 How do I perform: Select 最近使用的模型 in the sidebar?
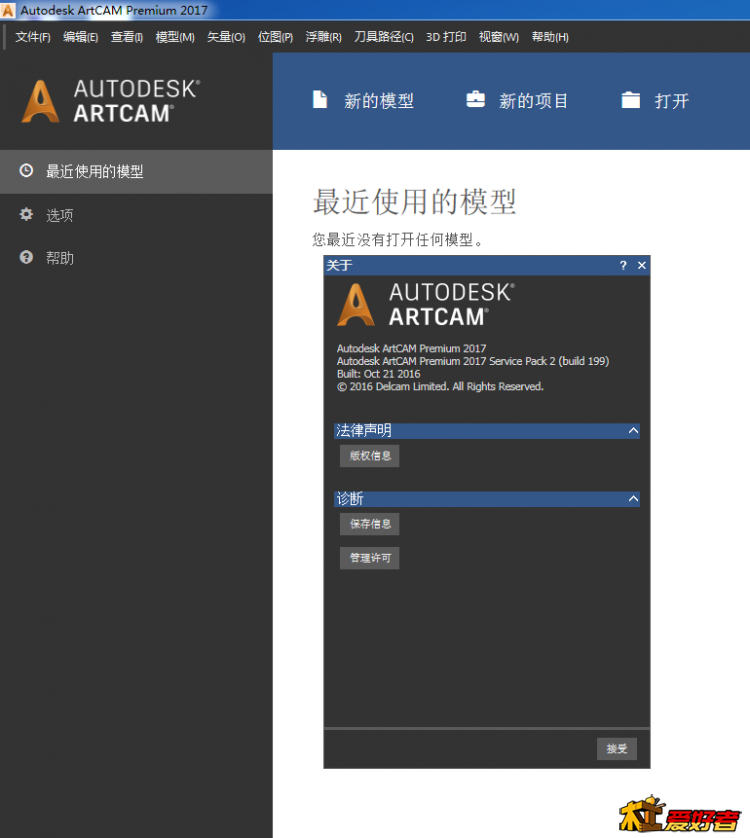coord(136,172)
